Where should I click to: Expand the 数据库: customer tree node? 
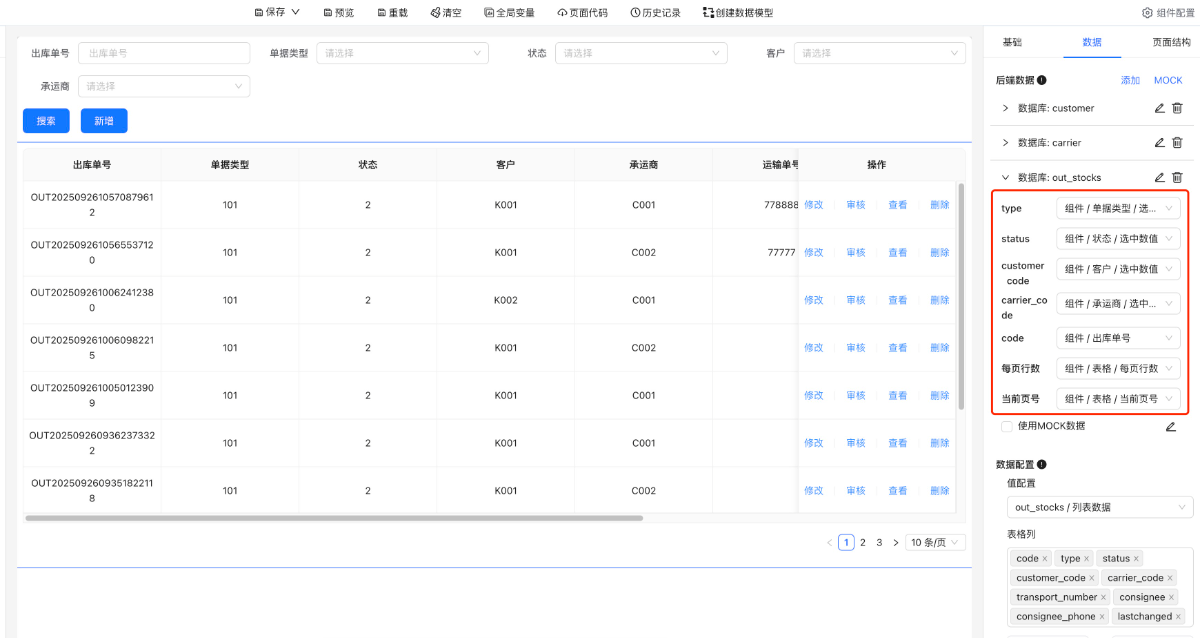pyautogui.click(x=1005, y=108)
